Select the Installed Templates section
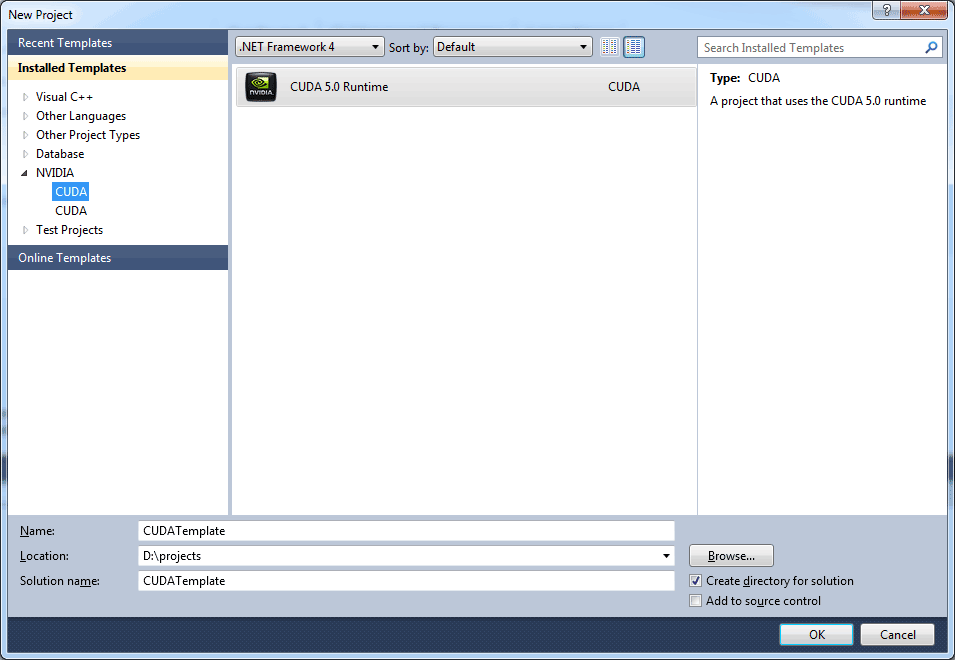The width and height of the screenshot is (955, 660). pos(118,68)
